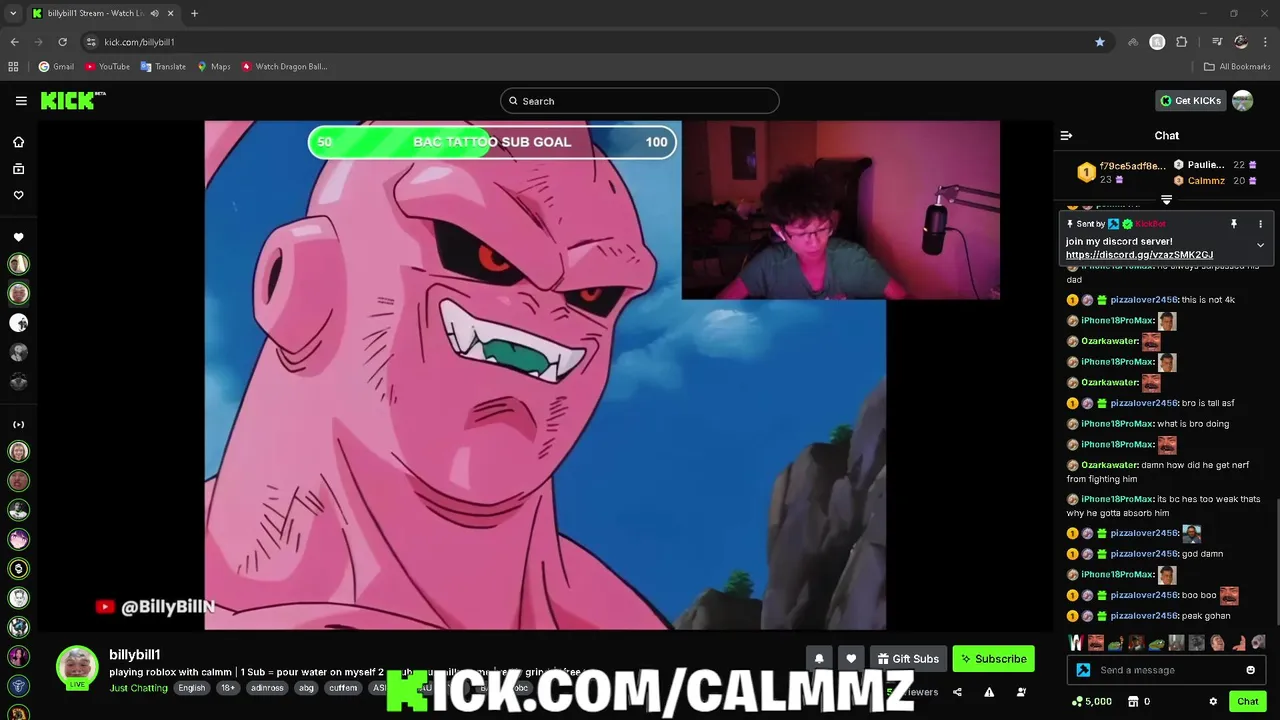
Task: Mute the billybill1 Stream tab audio
Action: 154,13
